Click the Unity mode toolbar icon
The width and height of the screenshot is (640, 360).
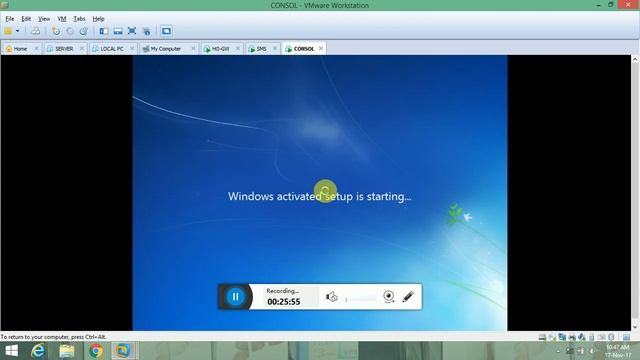(147, 31)
